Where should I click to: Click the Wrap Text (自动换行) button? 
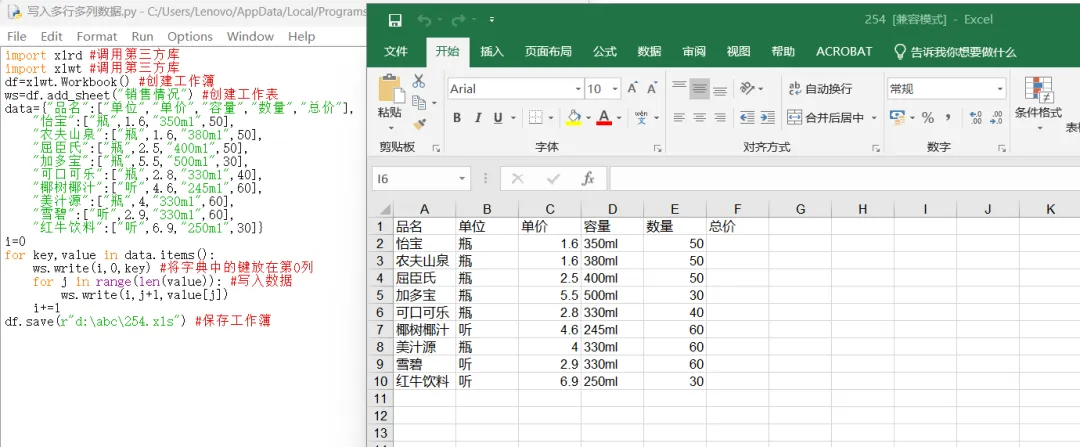(x=820, y=89)
